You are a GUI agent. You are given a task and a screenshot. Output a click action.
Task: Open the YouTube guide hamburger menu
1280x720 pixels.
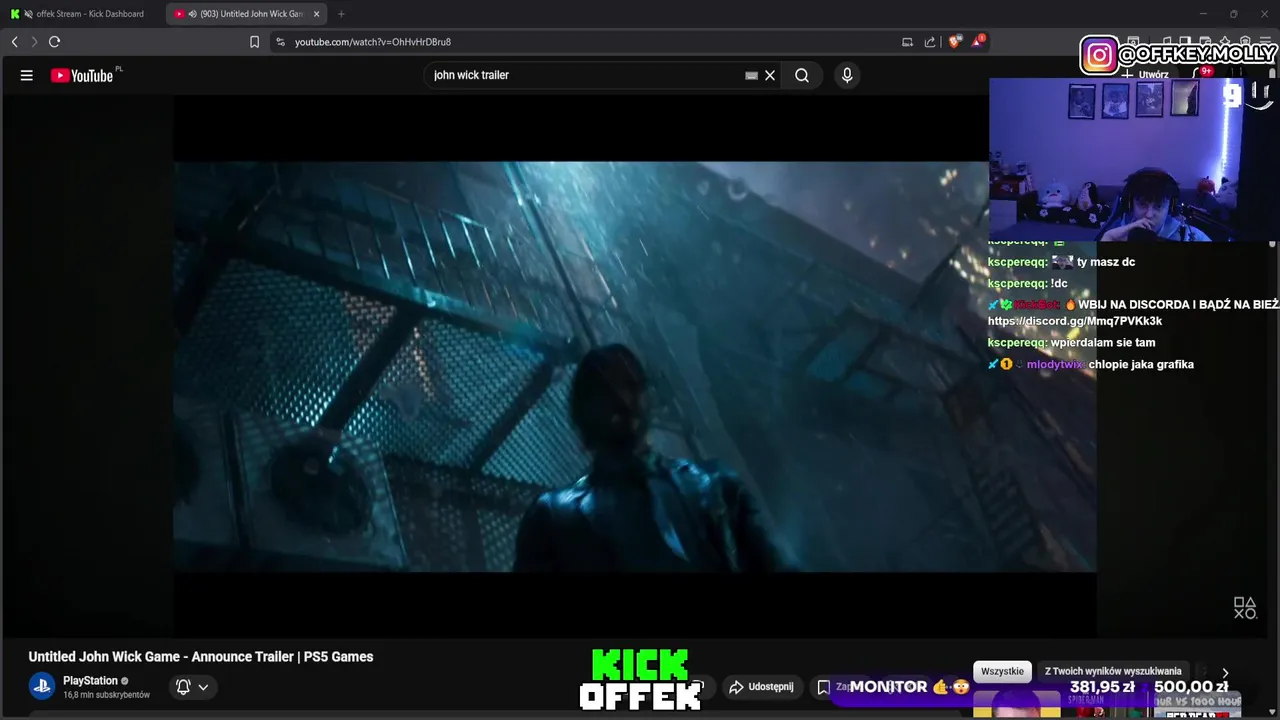pos(27,75)
